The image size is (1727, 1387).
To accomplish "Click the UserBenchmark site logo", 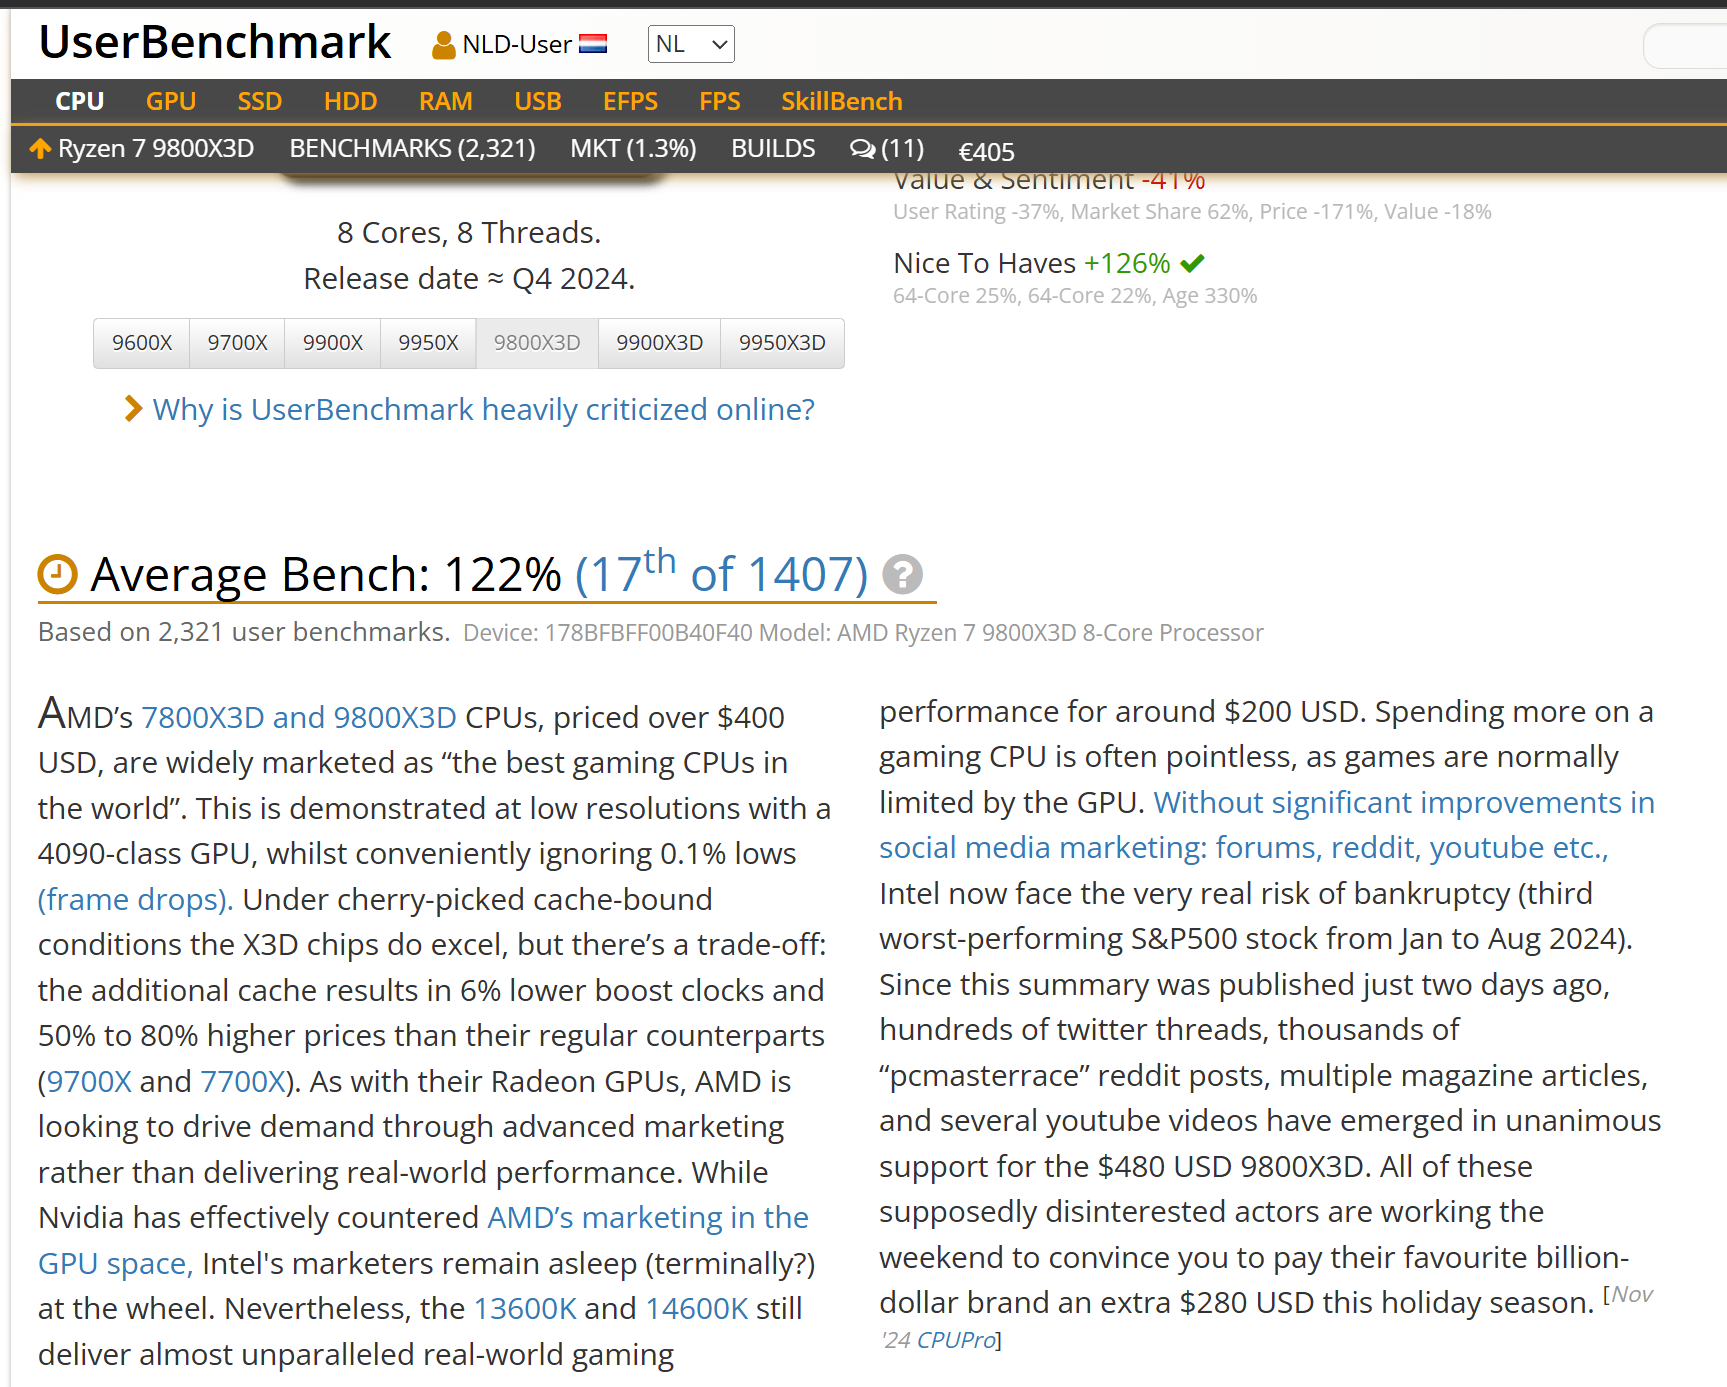I will click(215, 42).
